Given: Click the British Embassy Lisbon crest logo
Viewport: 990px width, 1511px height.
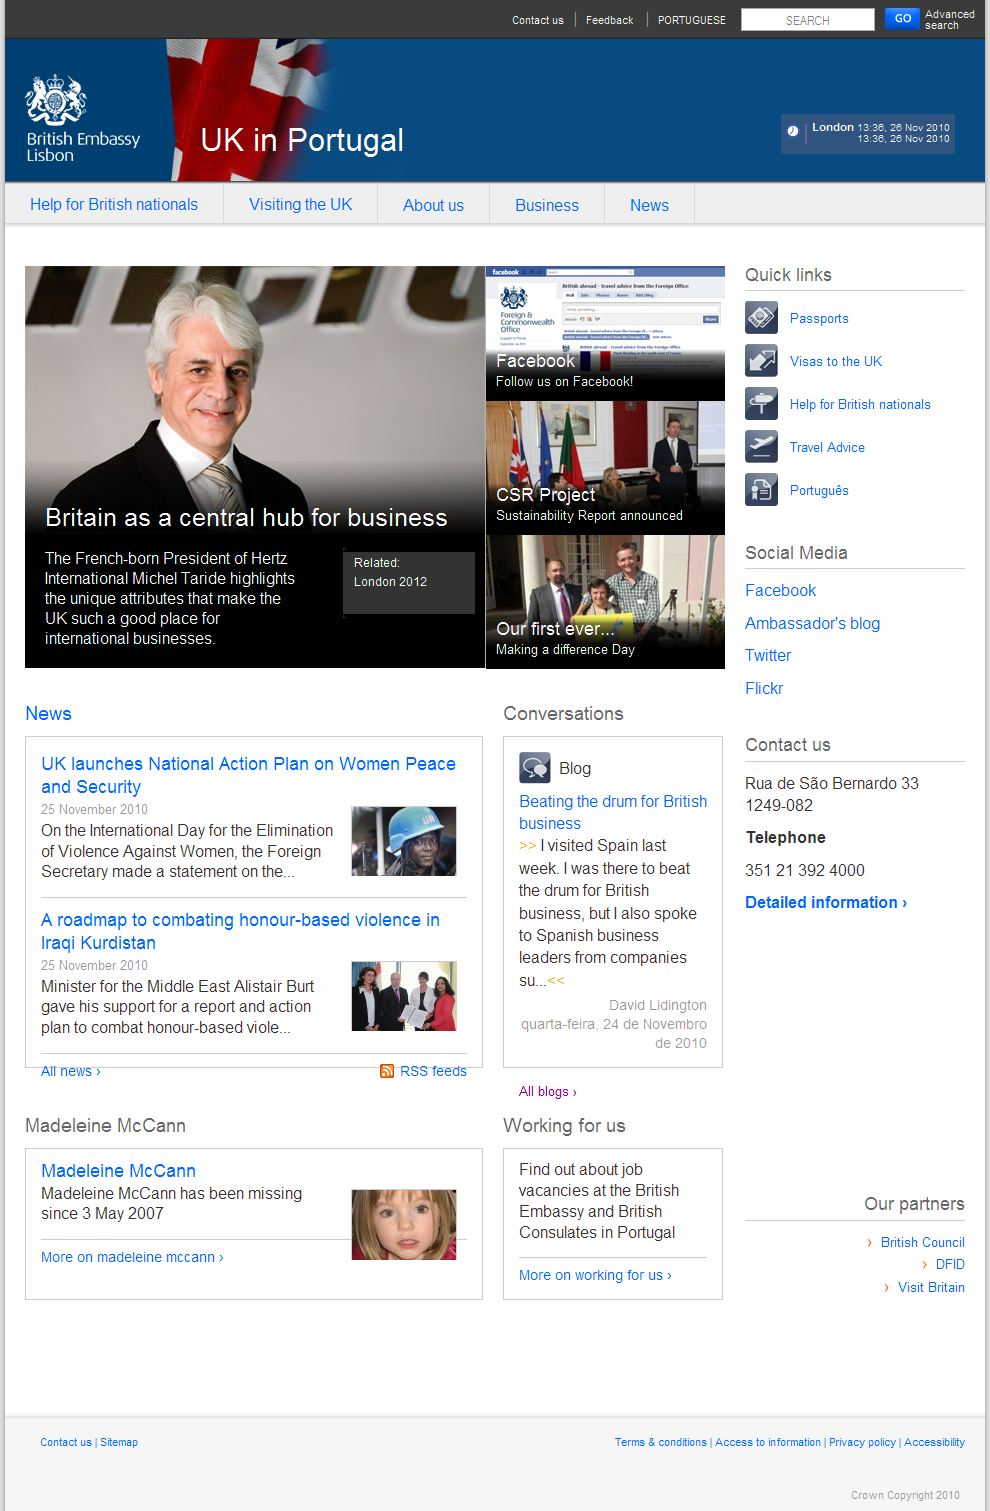Looking at the screenshot, I should click(x=56, y=101).
